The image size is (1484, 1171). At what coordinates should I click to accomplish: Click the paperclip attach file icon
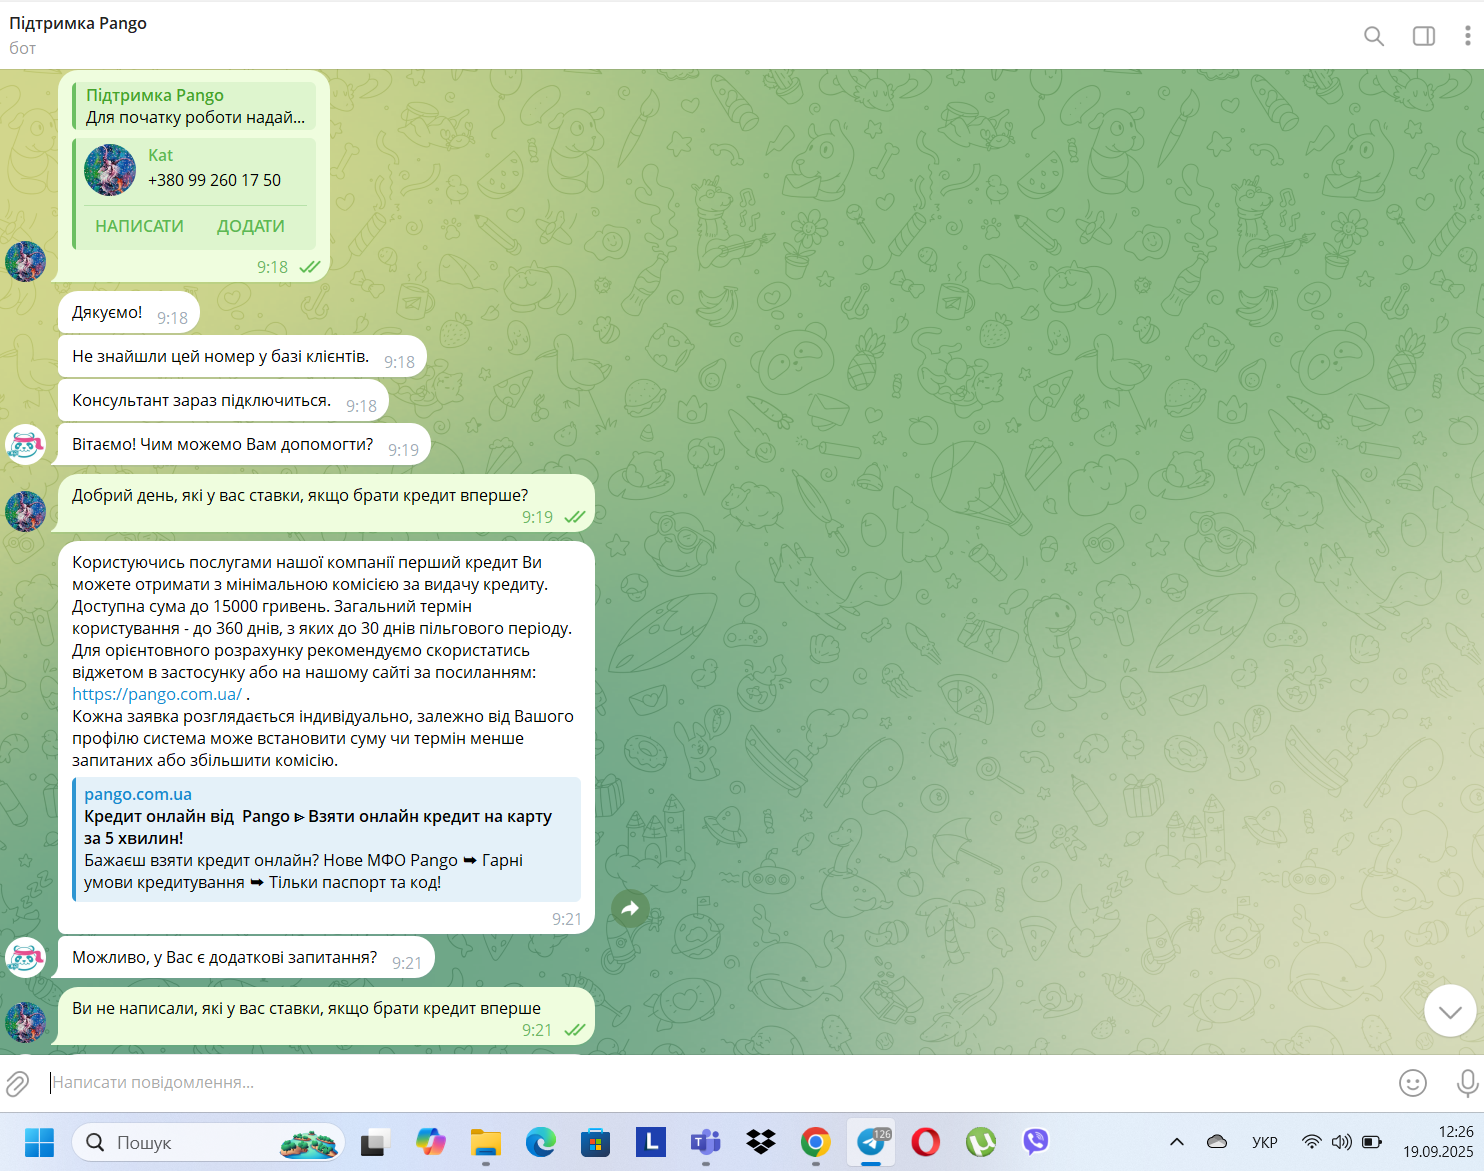(x=17, y=1083)
